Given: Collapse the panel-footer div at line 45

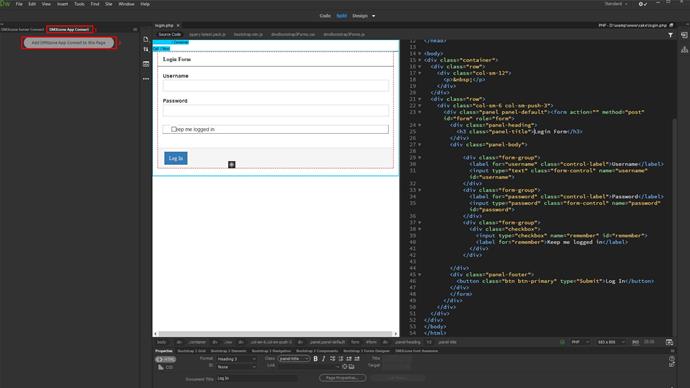Looking at the screenshot, I should point(419,275).
